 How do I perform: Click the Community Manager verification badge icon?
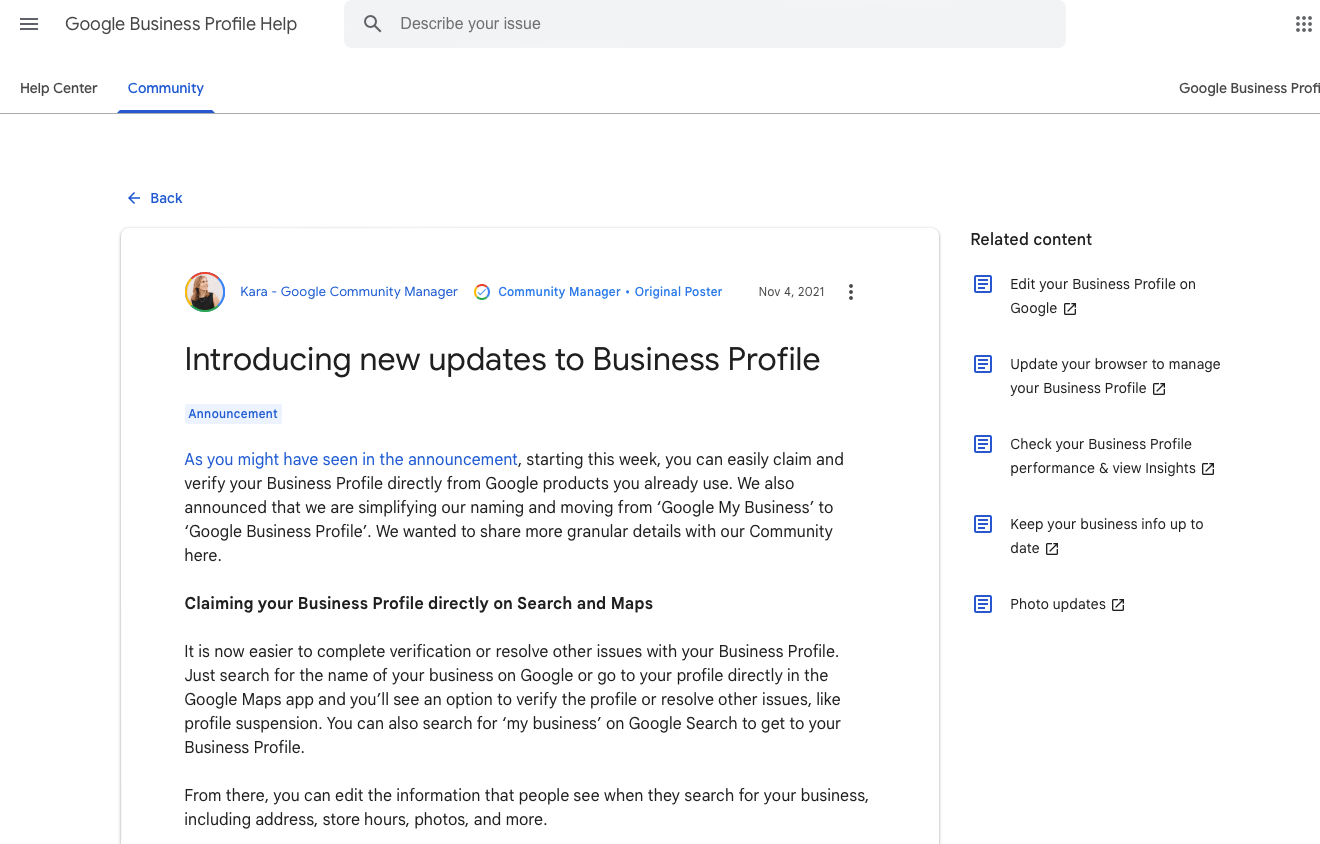[482, 291]
